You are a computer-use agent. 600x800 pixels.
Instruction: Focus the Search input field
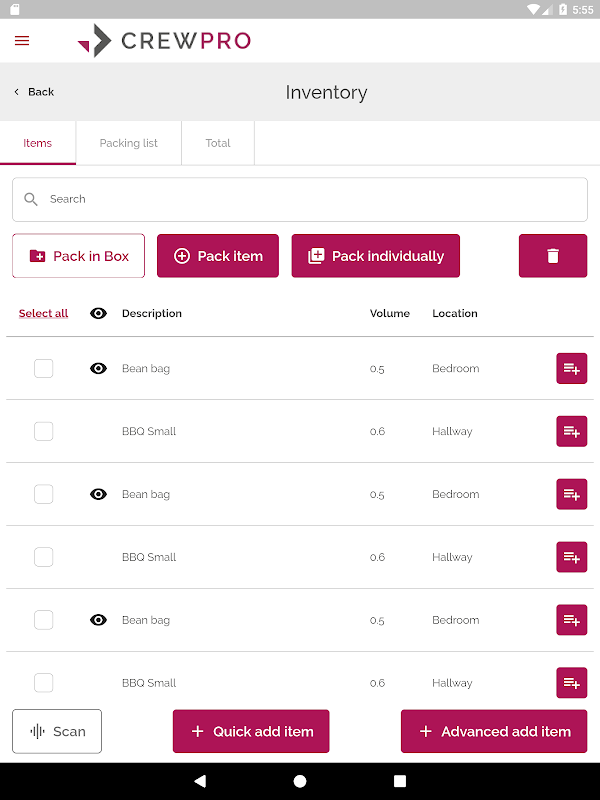300,200
